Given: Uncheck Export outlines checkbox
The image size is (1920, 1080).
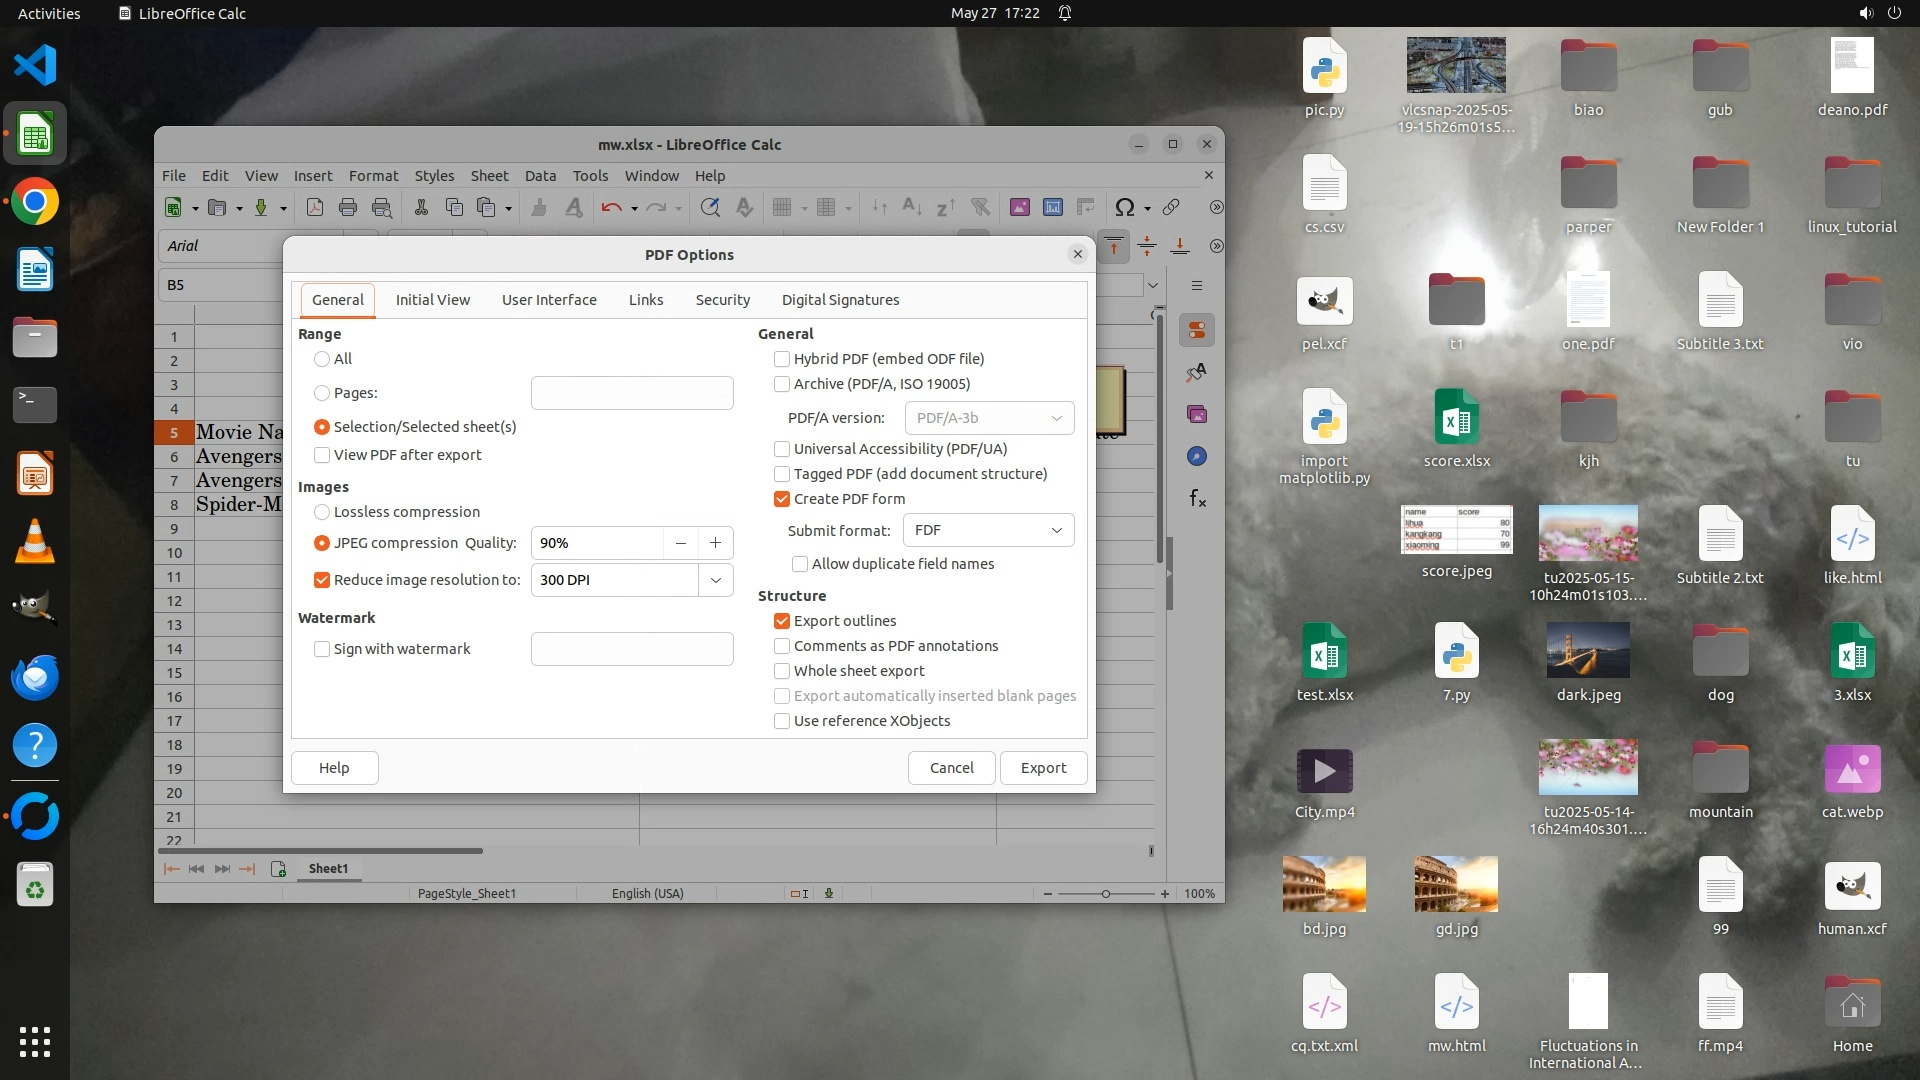Looking at the screenshot, I should 782,621.
